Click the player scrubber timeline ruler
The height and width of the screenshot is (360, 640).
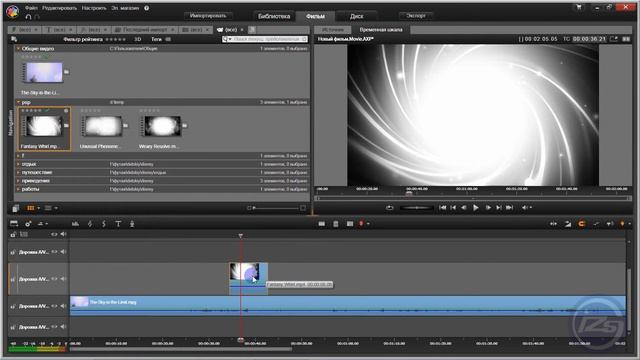(473, 191)
